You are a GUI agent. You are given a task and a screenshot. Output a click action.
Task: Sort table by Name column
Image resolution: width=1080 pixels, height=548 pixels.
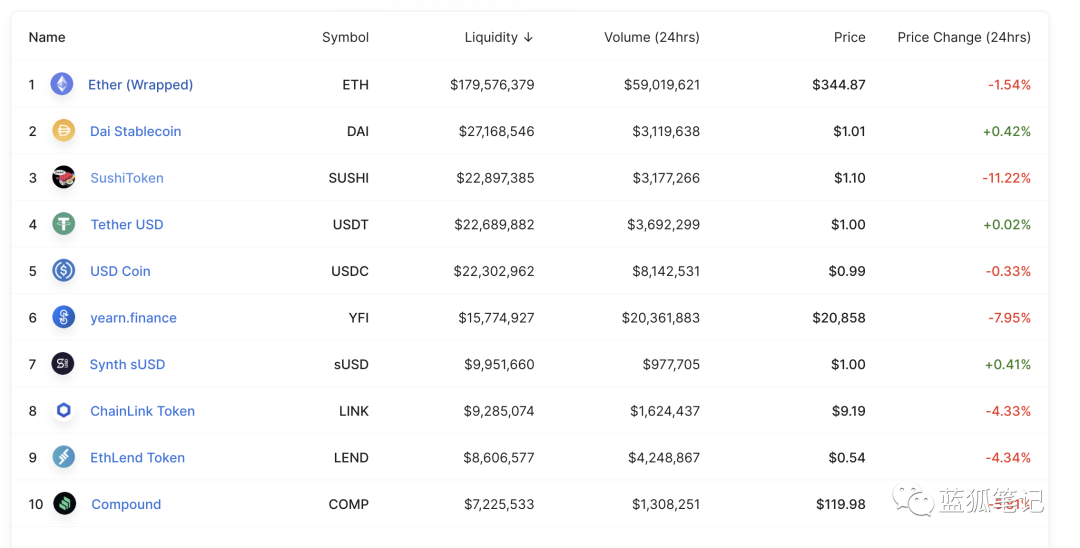(x=47, y=37)
